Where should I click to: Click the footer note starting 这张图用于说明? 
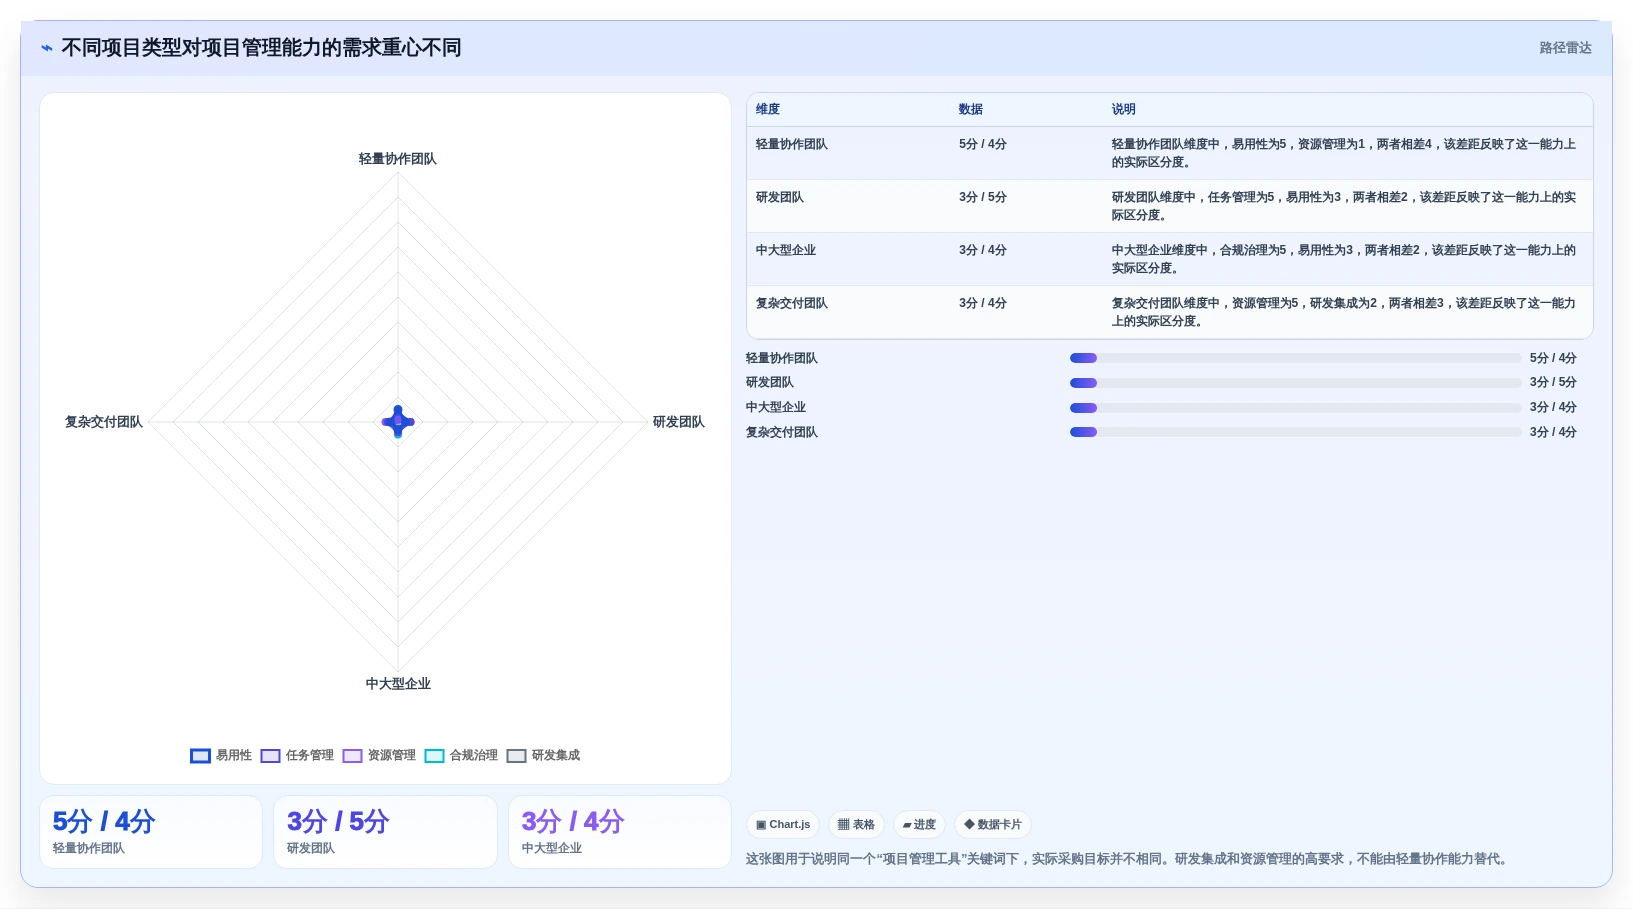point(1129,859)
